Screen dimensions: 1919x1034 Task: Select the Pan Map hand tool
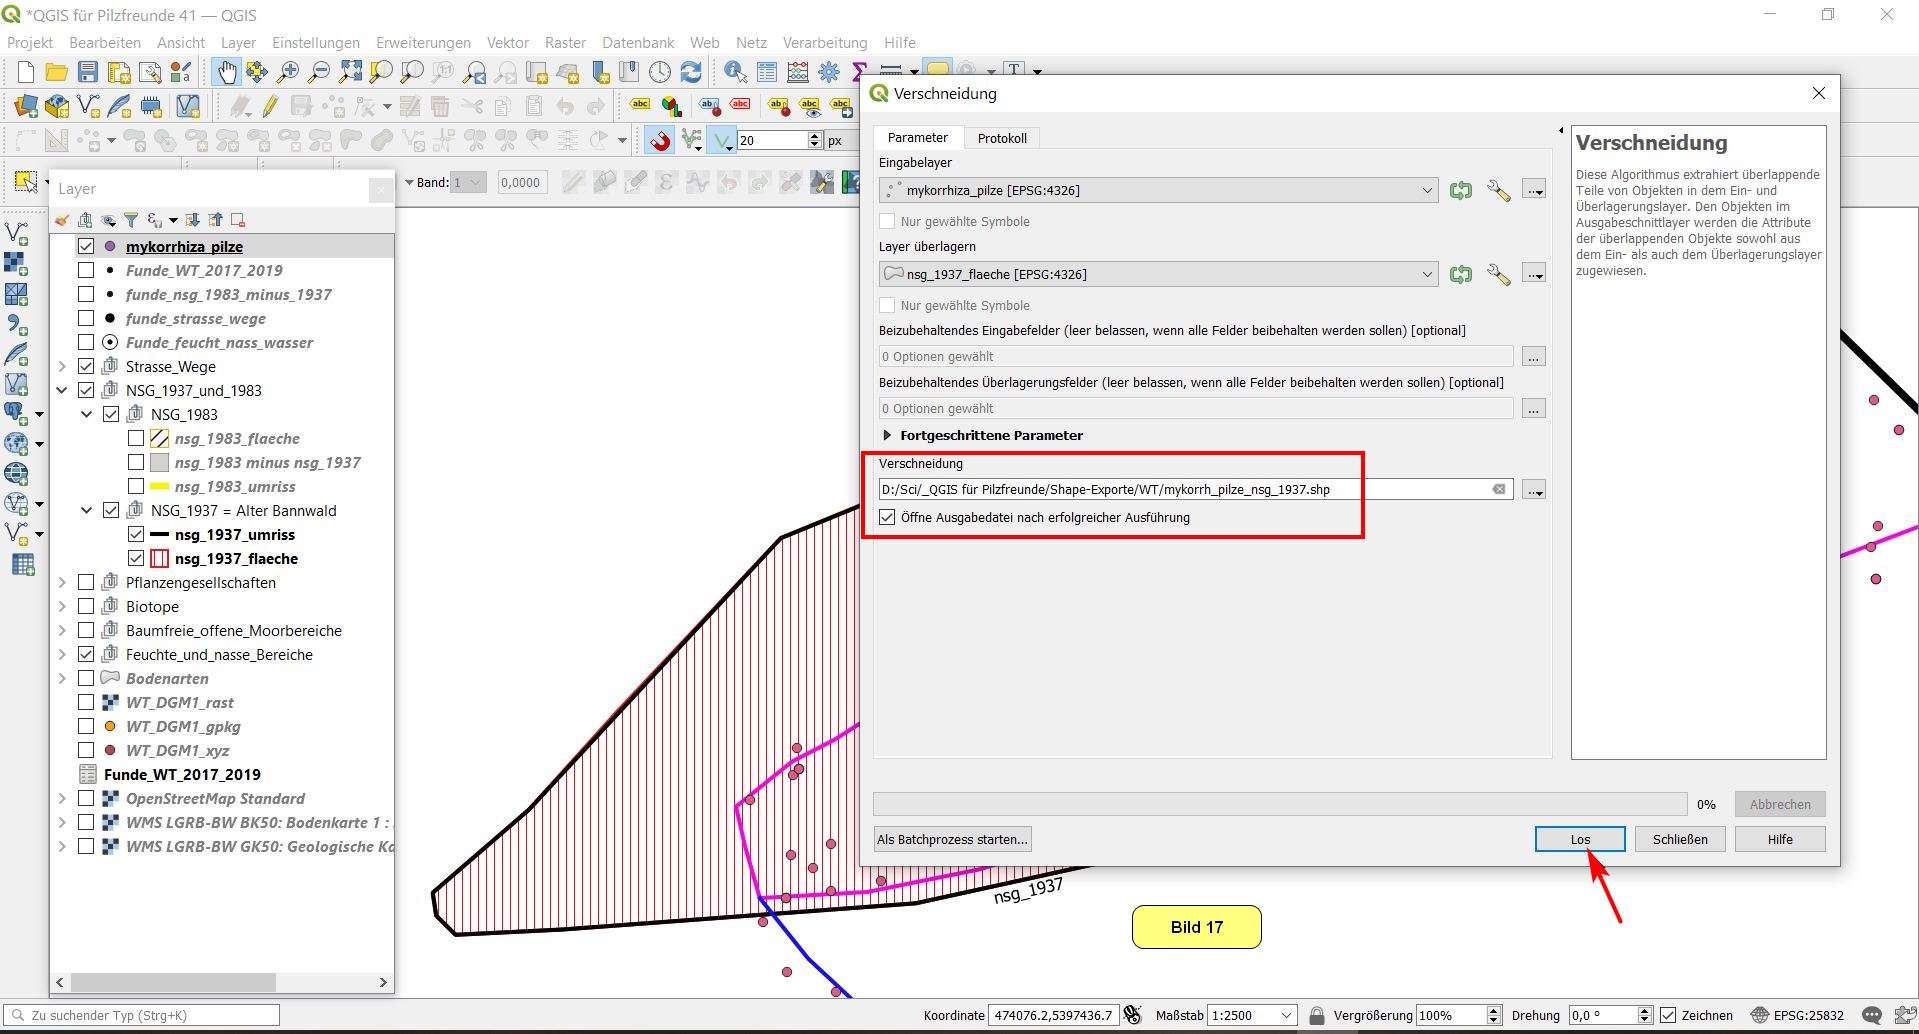tap(227, 72)
